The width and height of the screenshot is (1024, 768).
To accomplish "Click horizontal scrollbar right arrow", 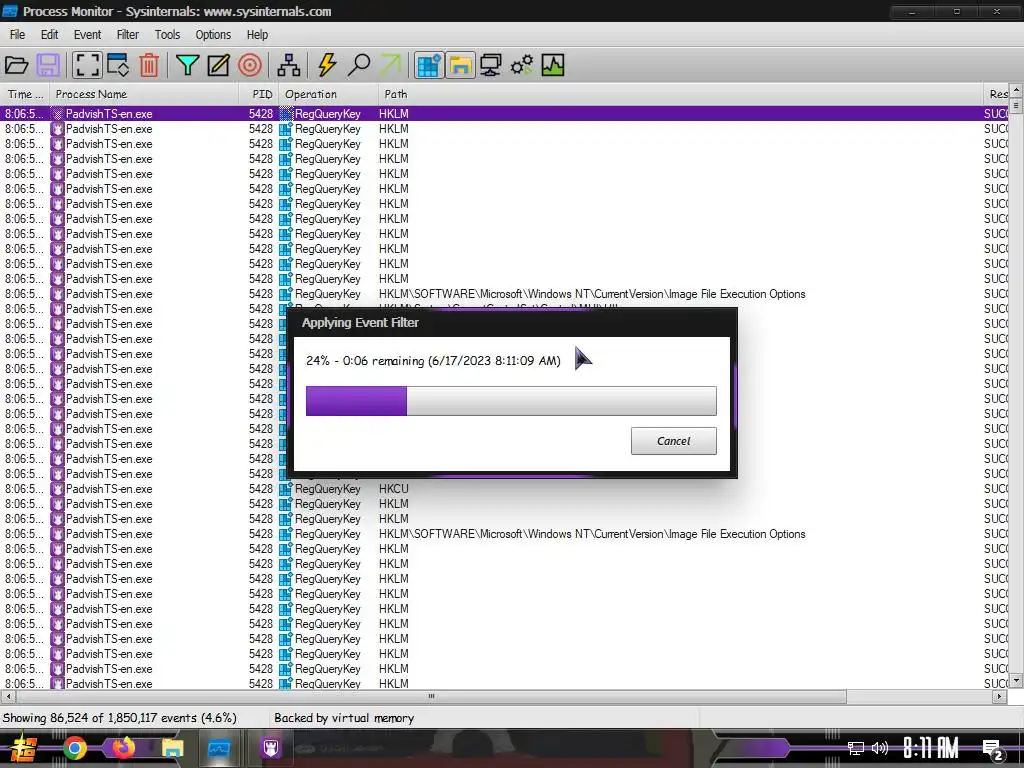I will (999, 696).
